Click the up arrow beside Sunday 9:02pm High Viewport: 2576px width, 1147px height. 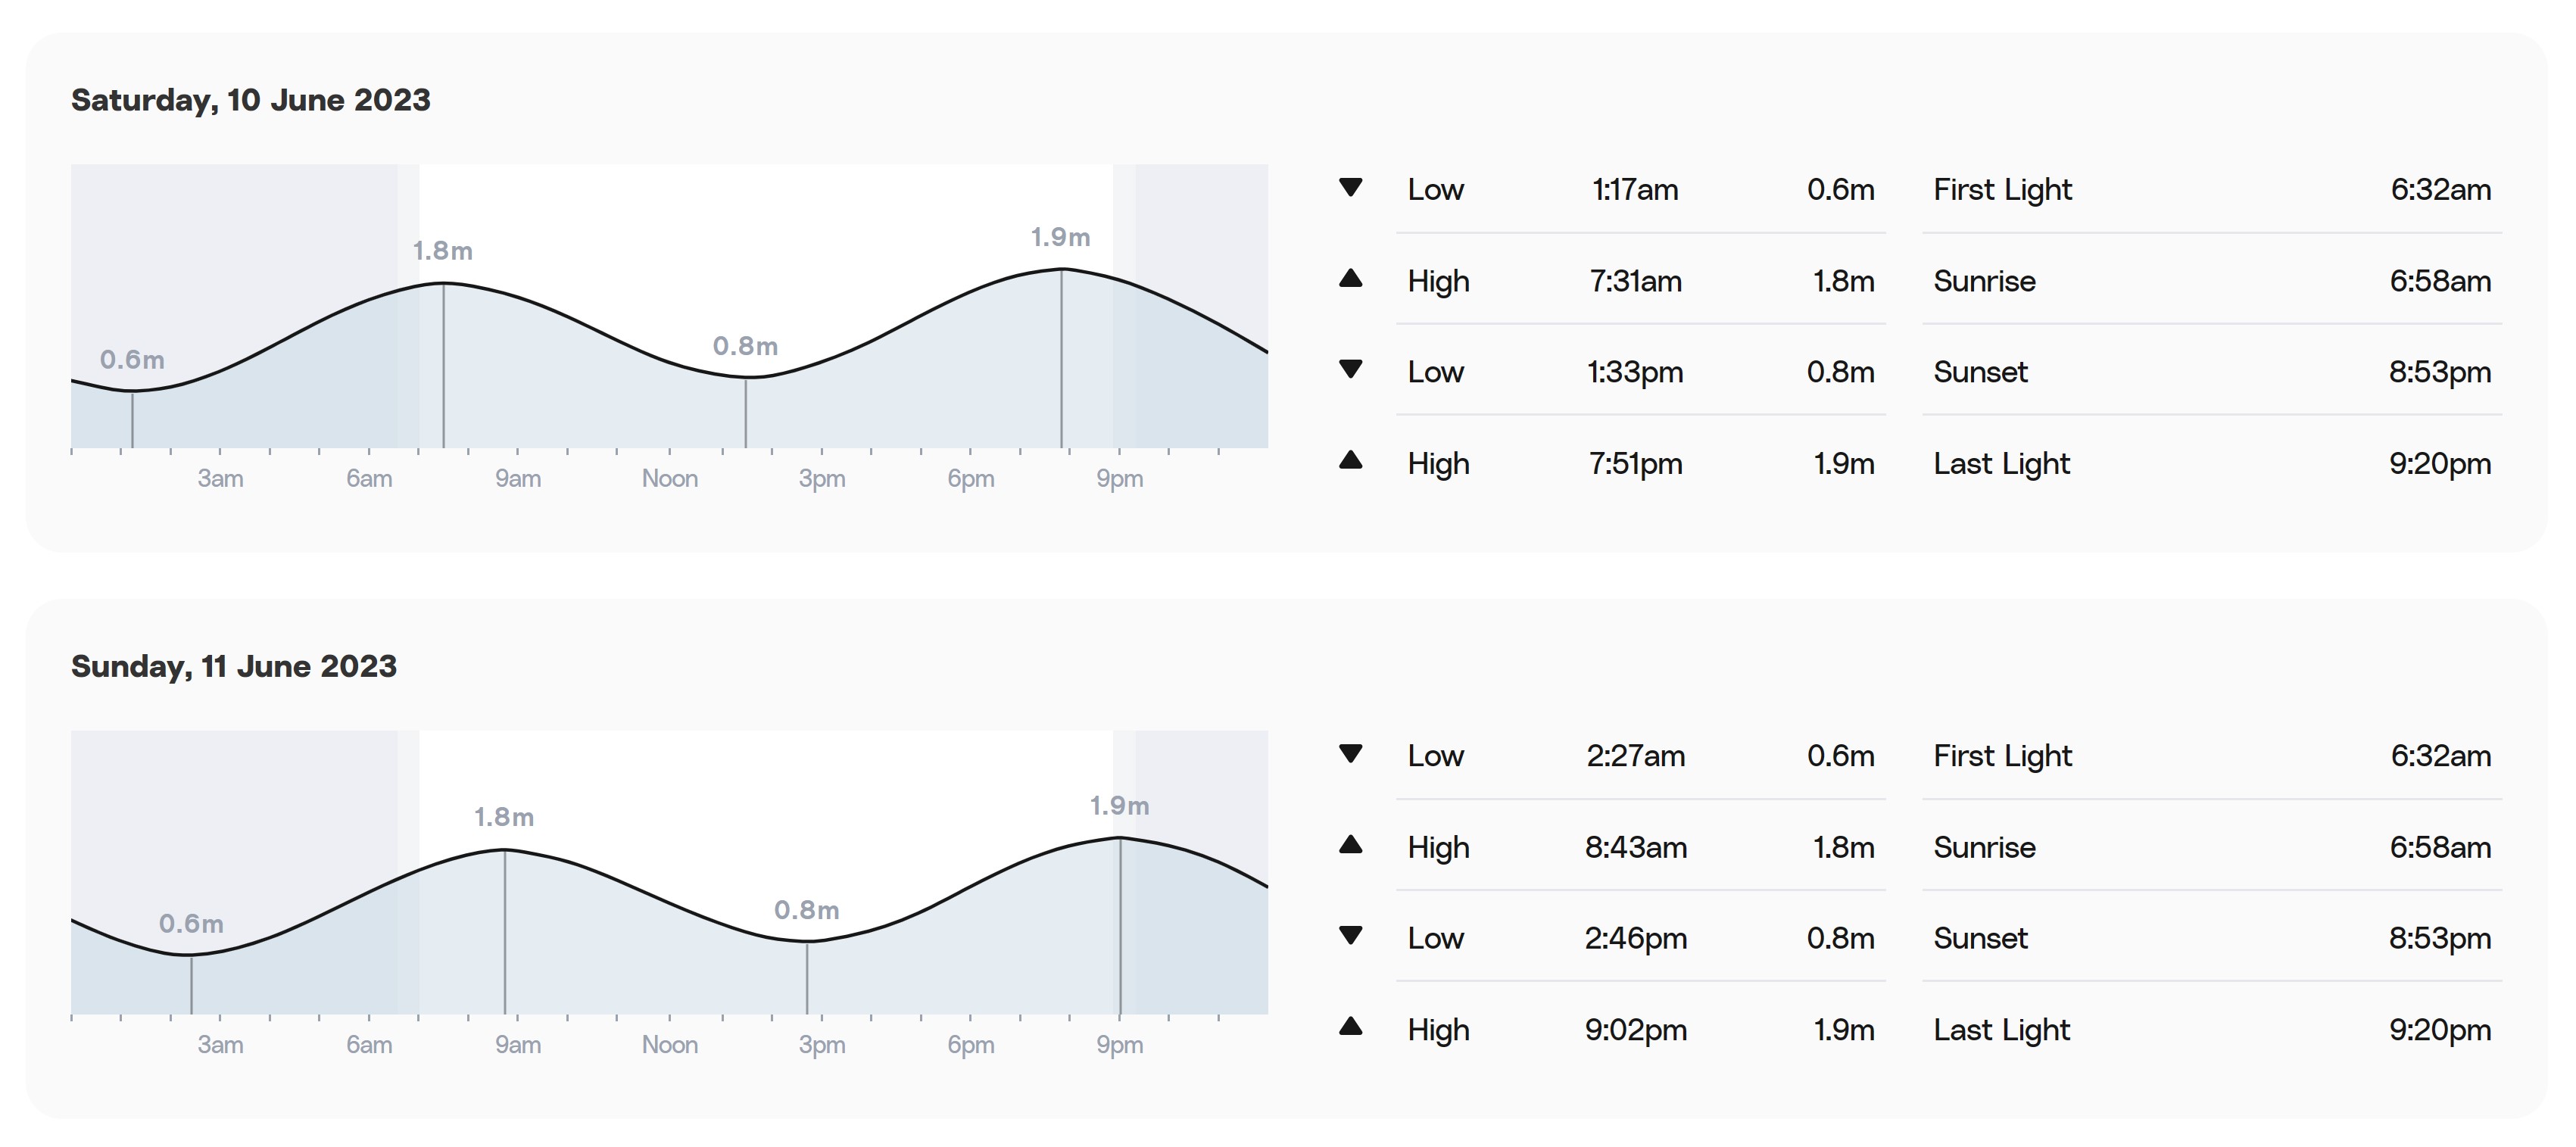[x=1350, y=1026]
